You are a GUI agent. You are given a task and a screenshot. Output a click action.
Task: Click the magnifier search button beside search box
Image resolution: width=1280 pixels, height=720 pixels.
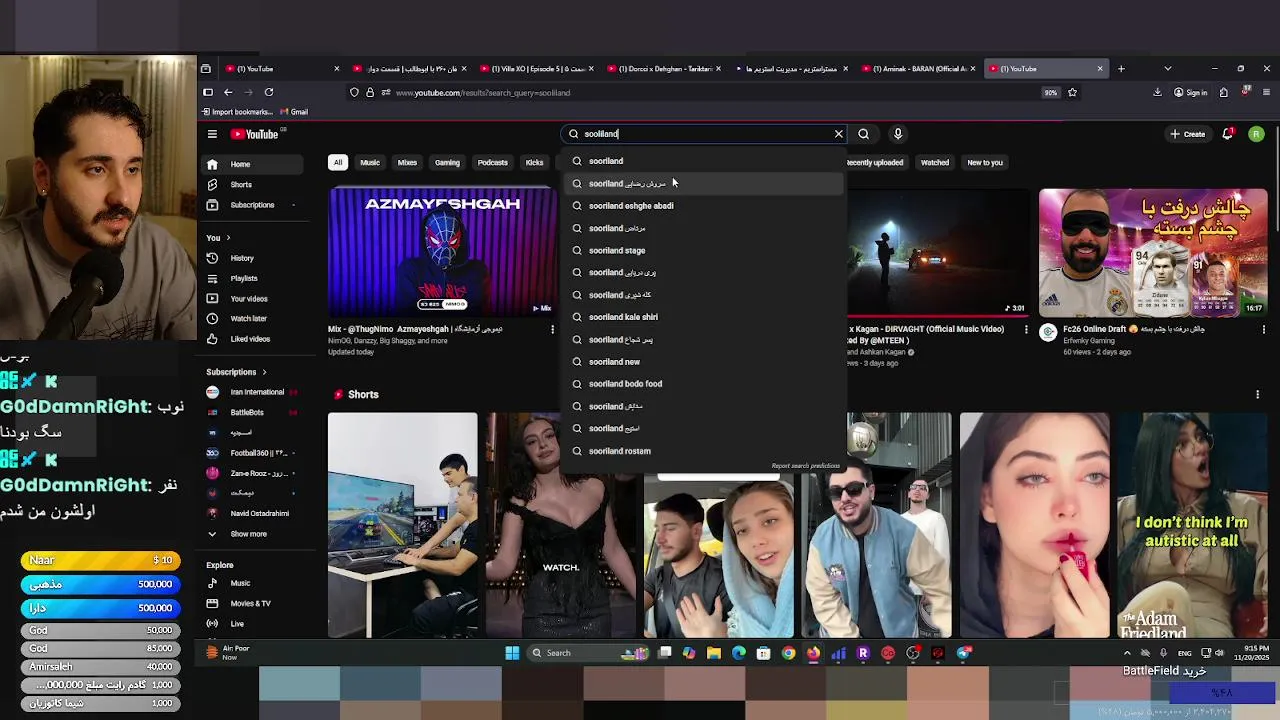864,134
